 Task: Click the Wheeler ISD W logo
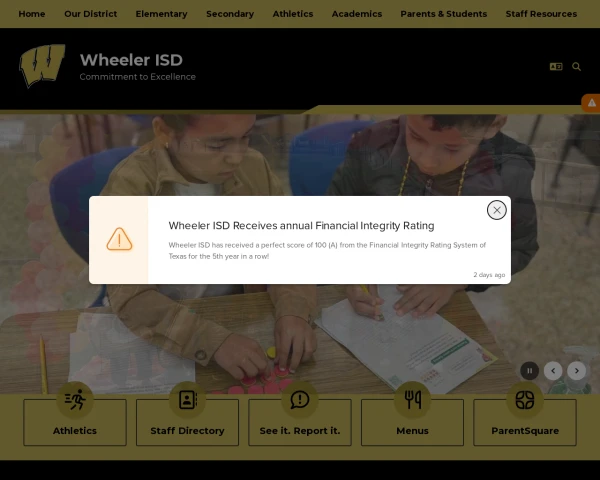tap(42, 66)
